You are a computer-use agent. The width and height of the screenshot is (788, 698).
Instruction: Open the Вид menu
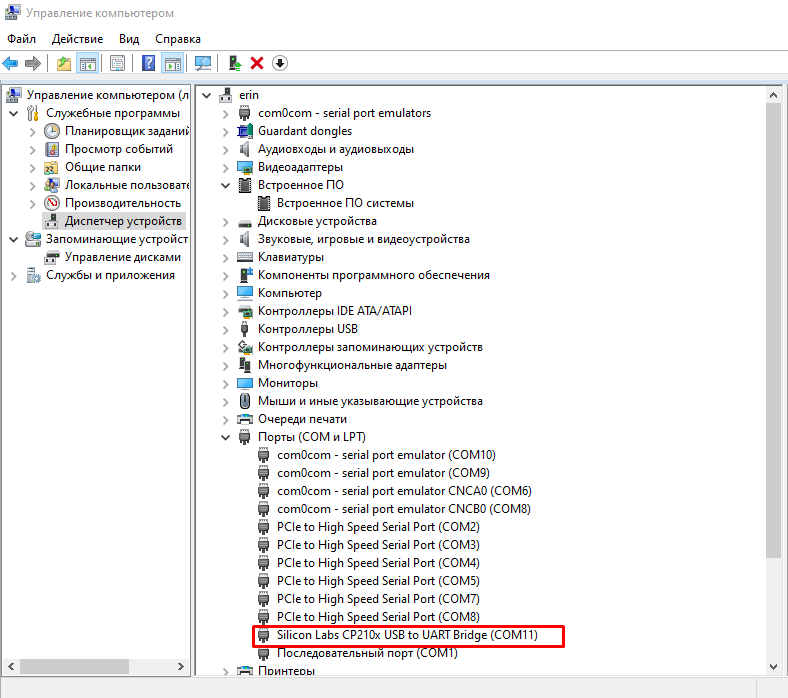[x=129, y=39]
